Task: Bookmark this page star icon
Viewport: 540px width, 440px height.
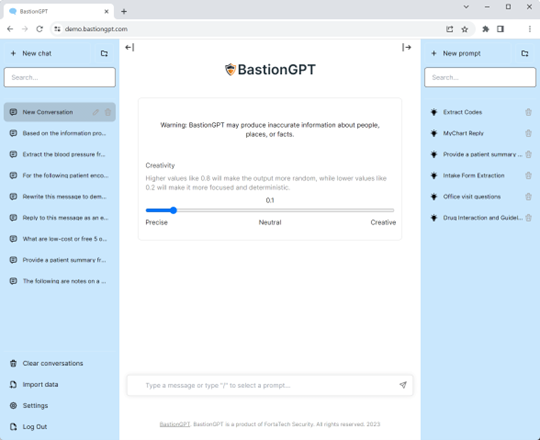Action: (x=465, y=29)
